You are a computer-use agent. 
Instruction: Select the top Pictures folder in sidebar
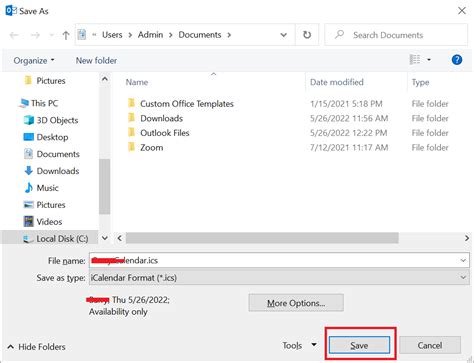(x=45, y=81)
